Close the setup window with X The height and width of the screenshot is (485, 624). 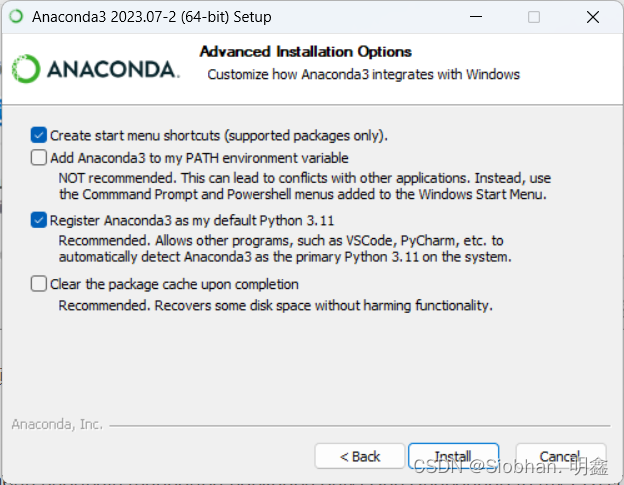tap(593, 17)
